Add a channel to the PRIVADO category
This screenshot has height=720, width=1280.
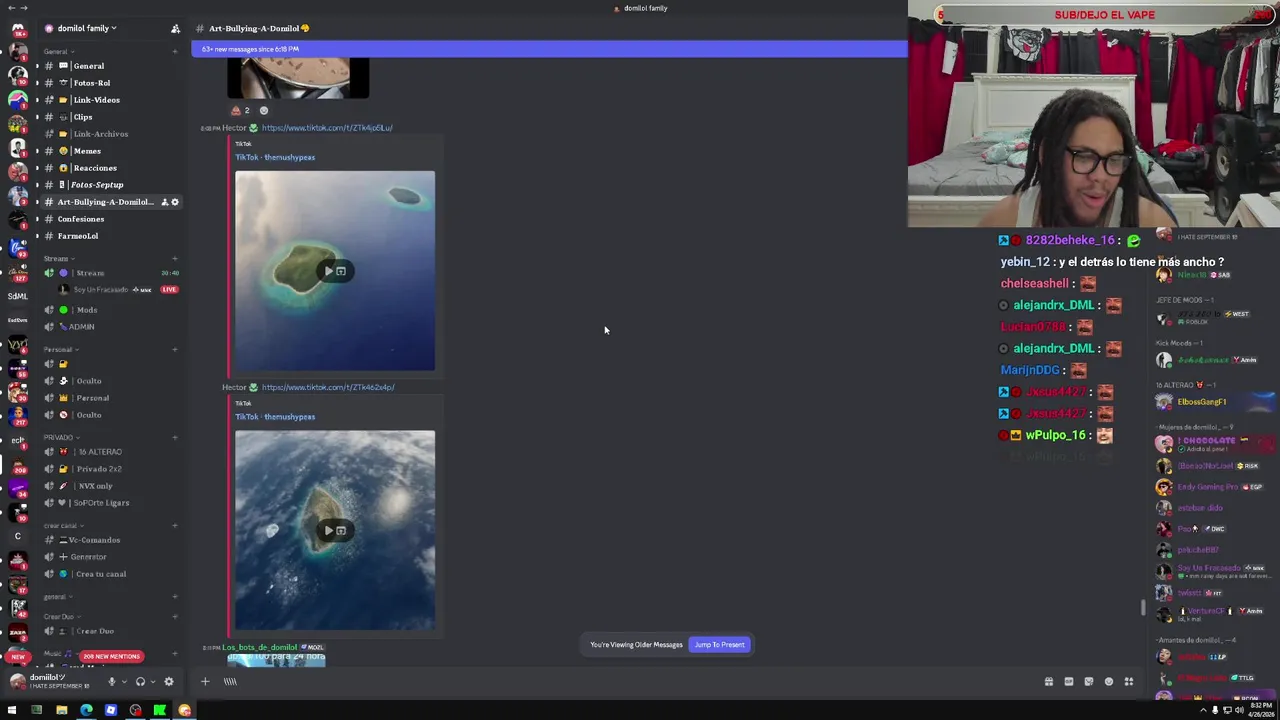175,437
